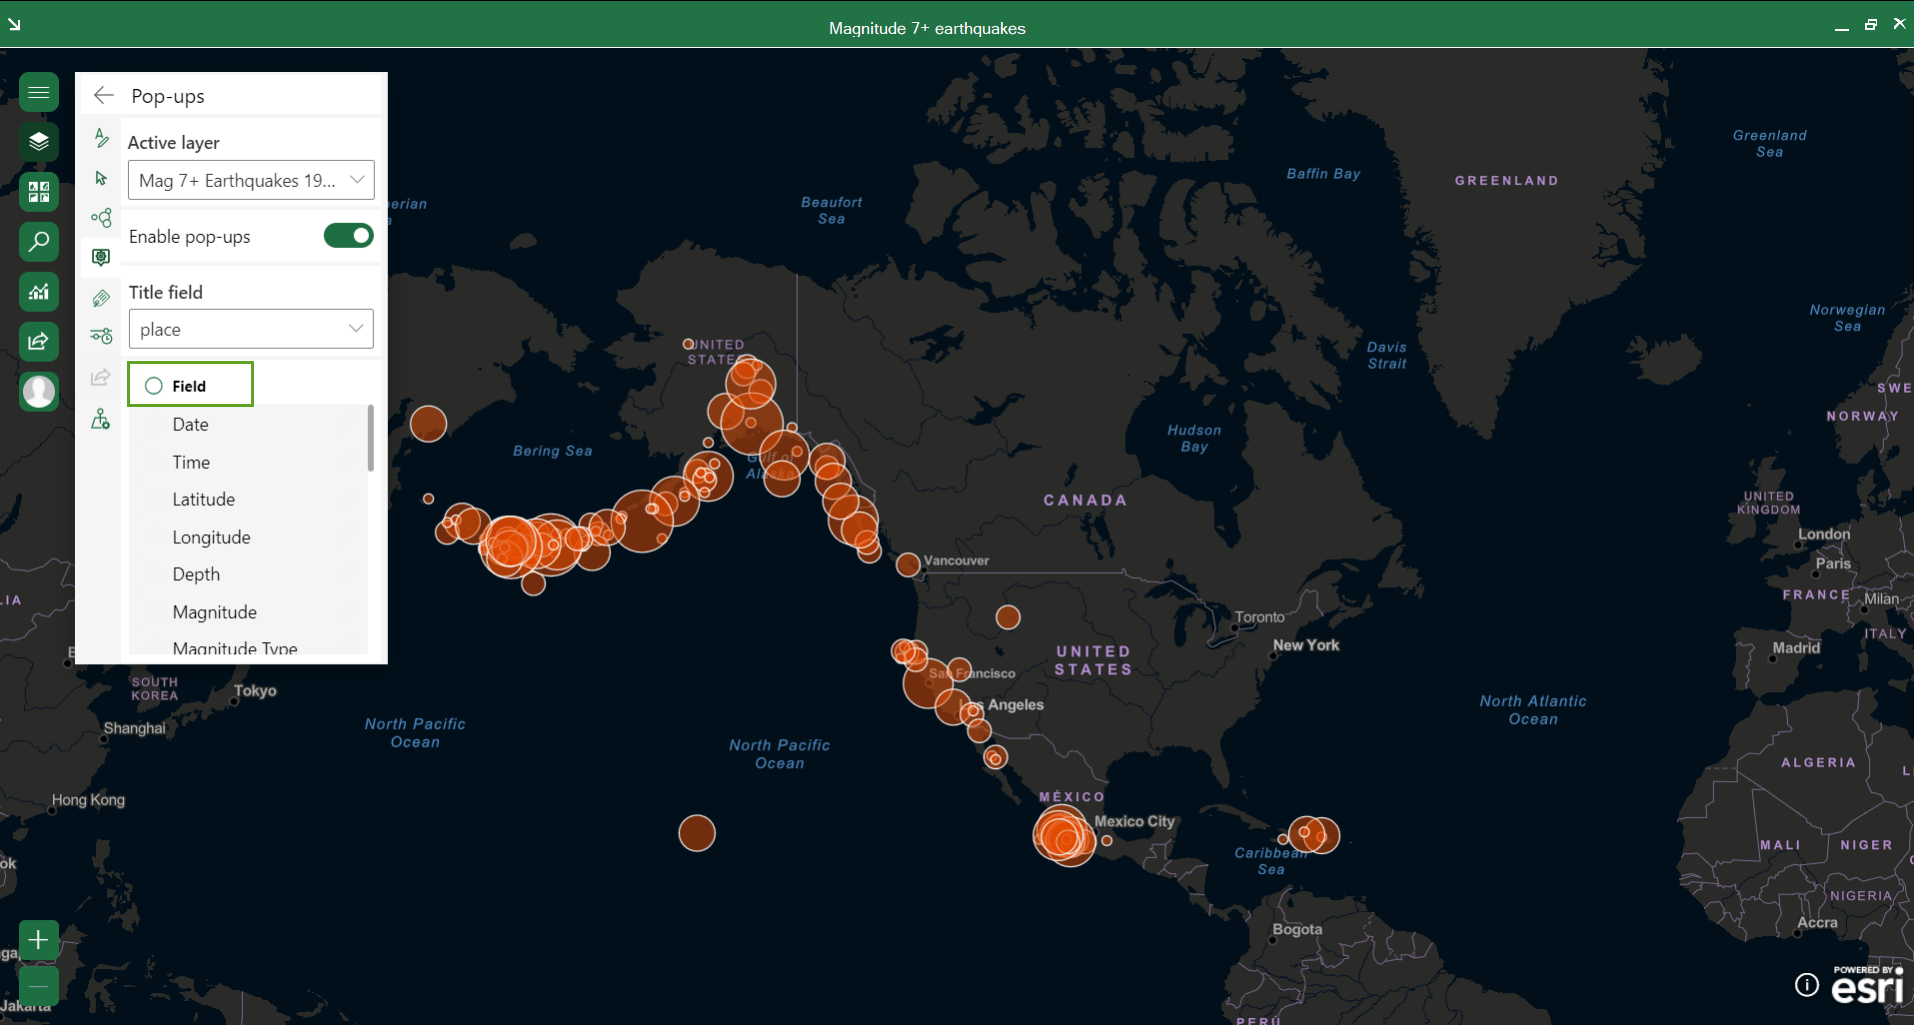Click the Bering Sea label
The height and width of the screenshot is (1025, 1914).
[x=552, y=451]
